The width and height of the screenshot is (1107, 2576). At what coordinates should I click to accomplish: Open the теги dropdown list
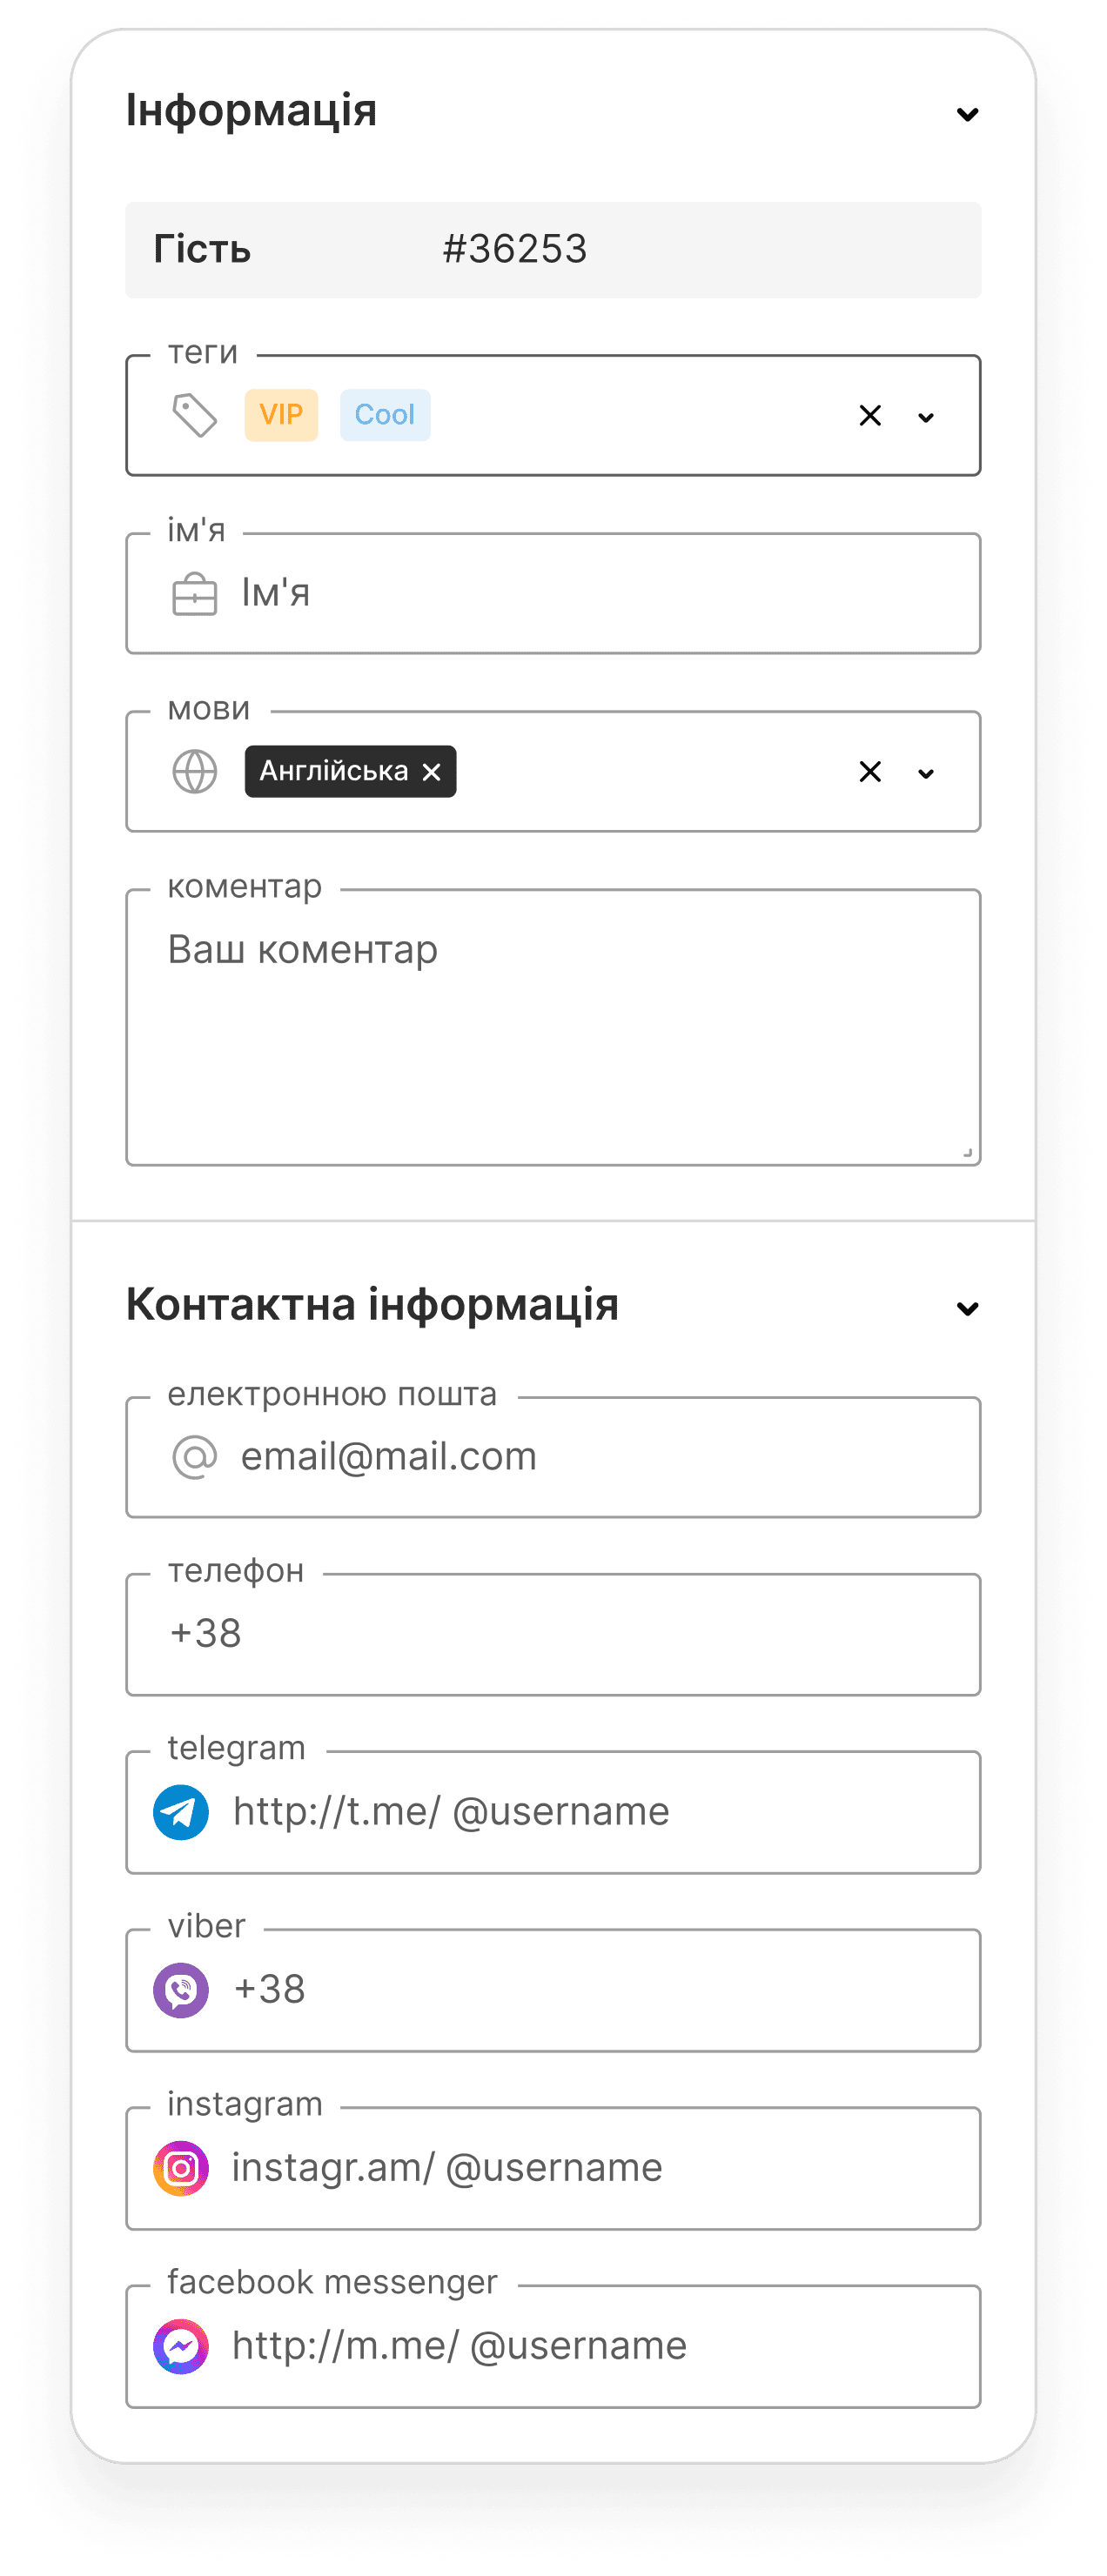[x=926, y=417]
